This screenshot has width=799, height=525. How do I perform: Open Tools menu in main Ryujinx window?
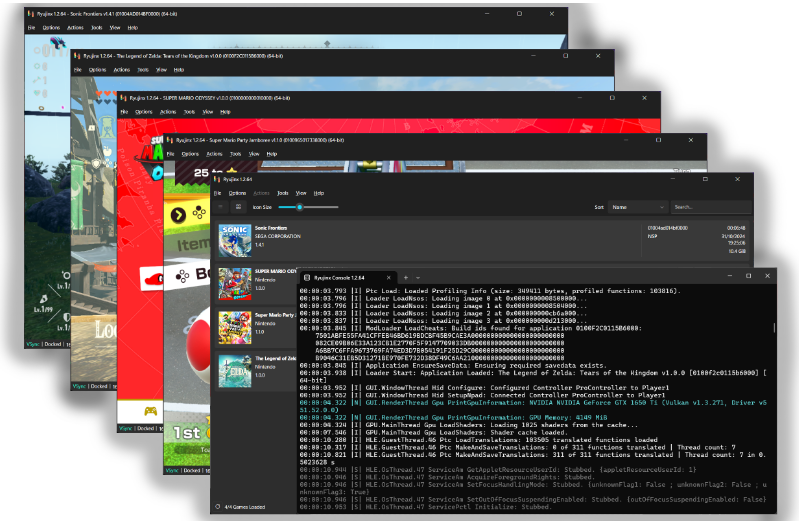tap(283, 193)
